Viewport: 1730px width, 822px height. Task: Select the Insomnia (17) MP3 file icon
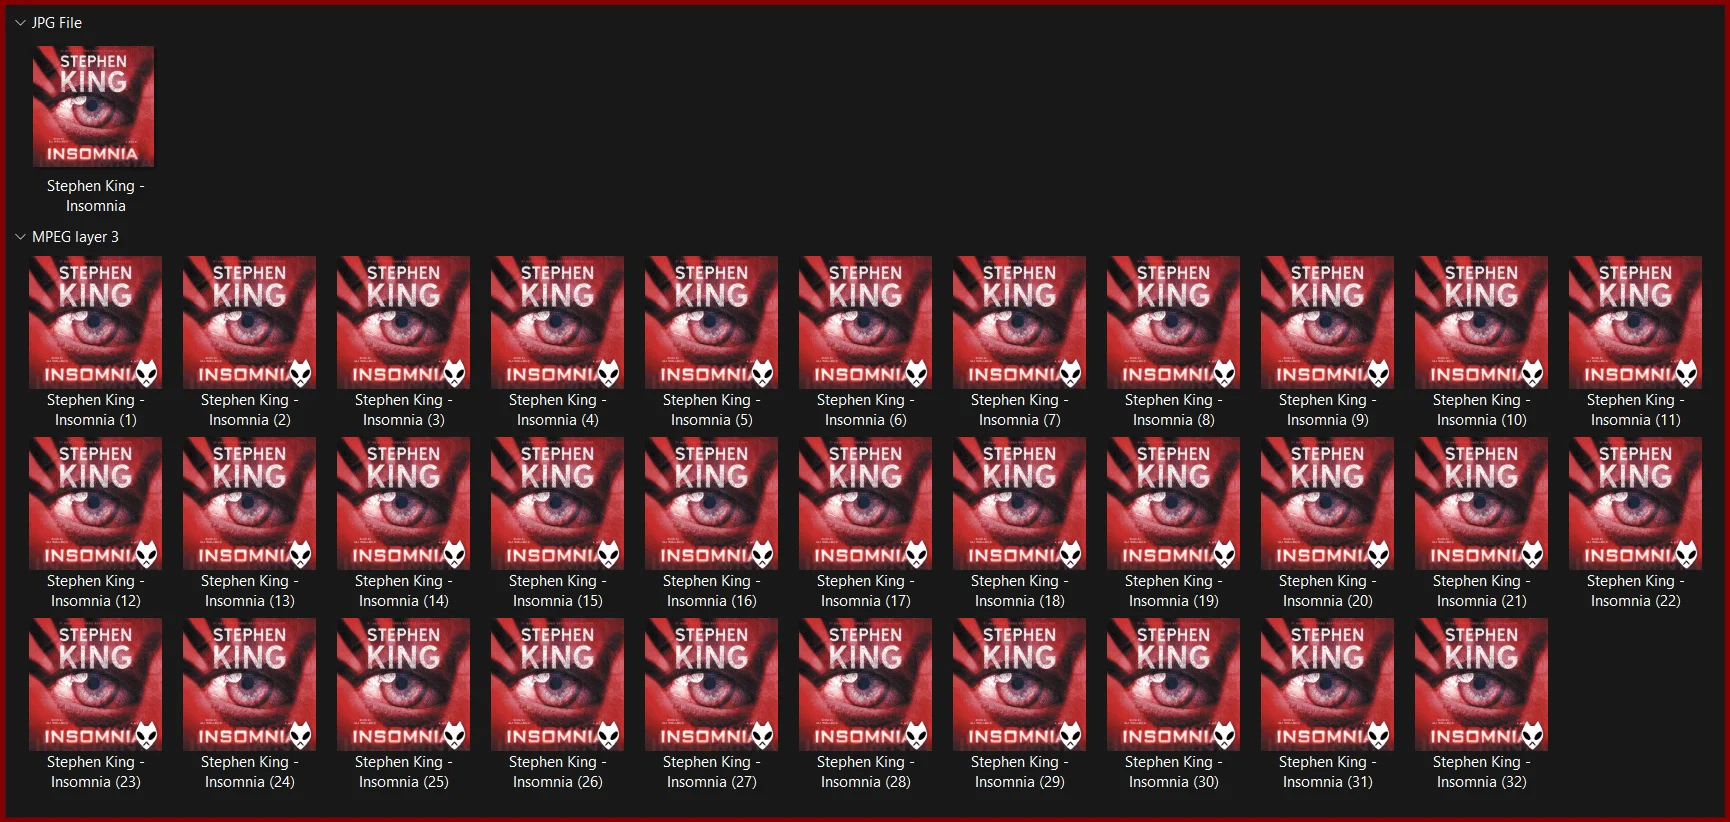point(866,503)
